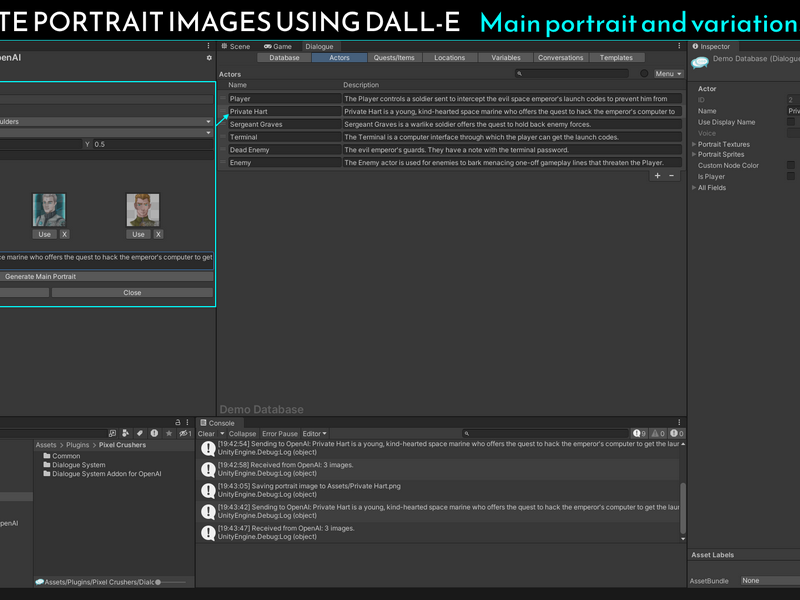This screenshot has width=800, height=600.
Task: Toggle the Project panel lock icon
Action: [178, 422]
